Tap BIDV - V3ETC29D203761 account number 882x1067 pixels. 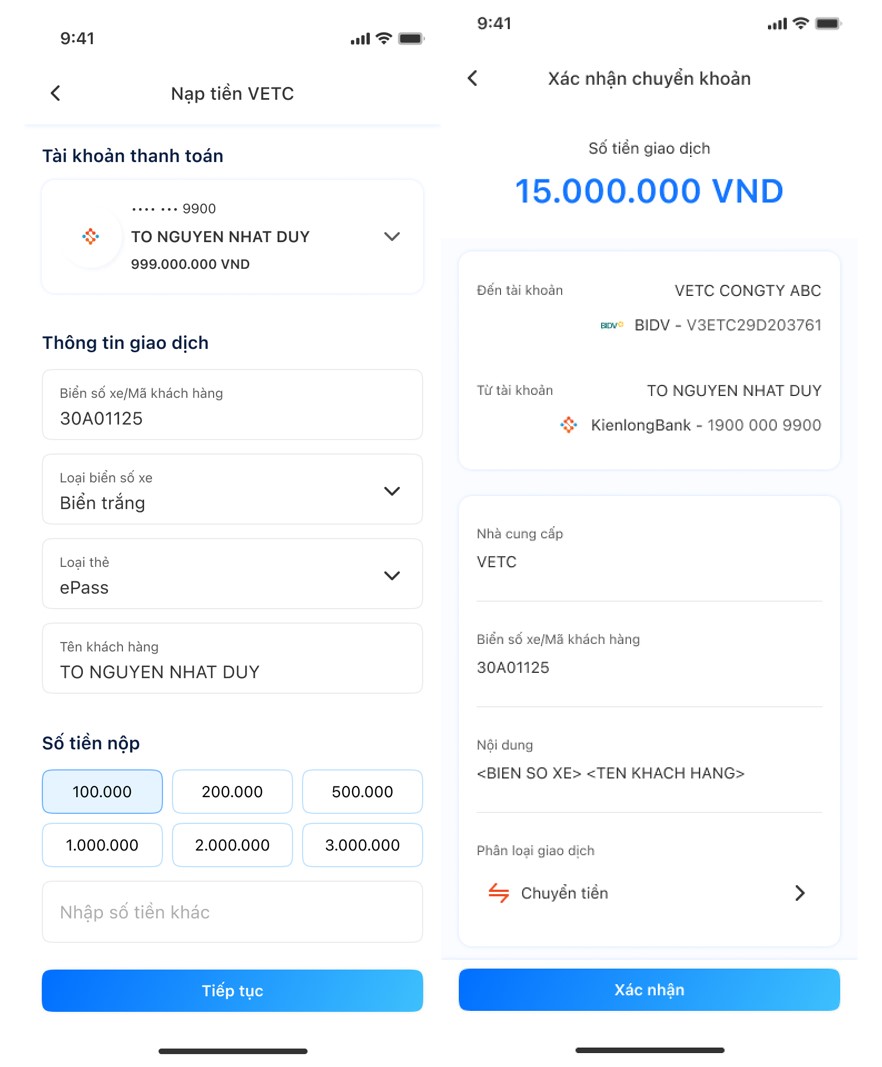[728, 325]
